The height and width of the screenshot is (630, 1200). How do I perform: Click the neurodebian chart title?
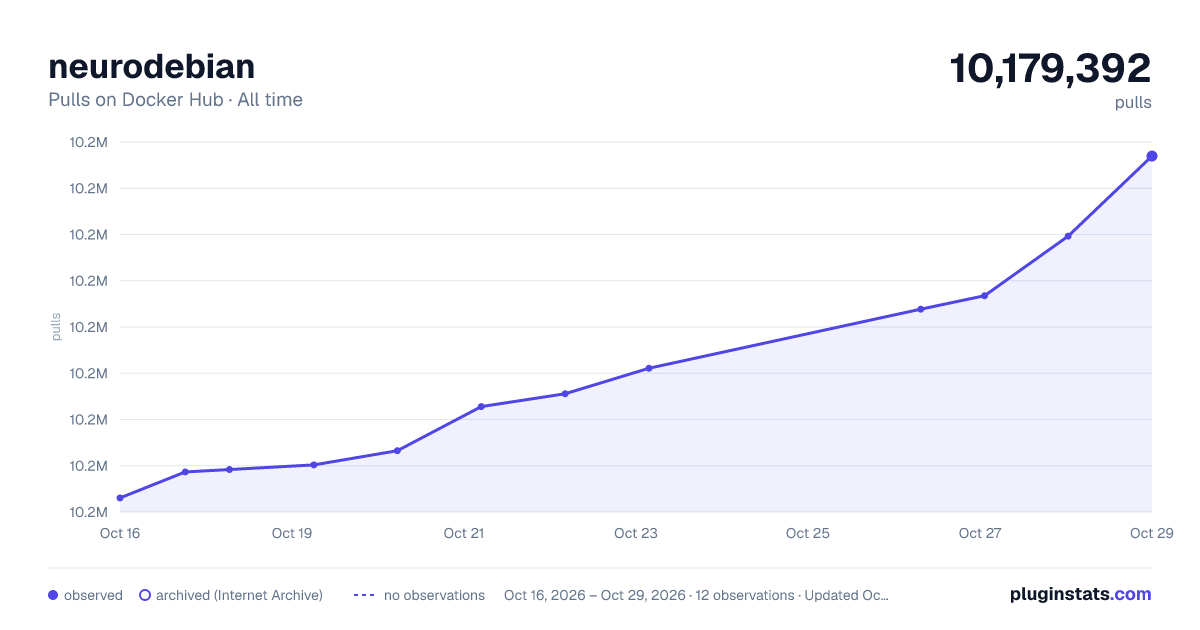pos(151,66)
